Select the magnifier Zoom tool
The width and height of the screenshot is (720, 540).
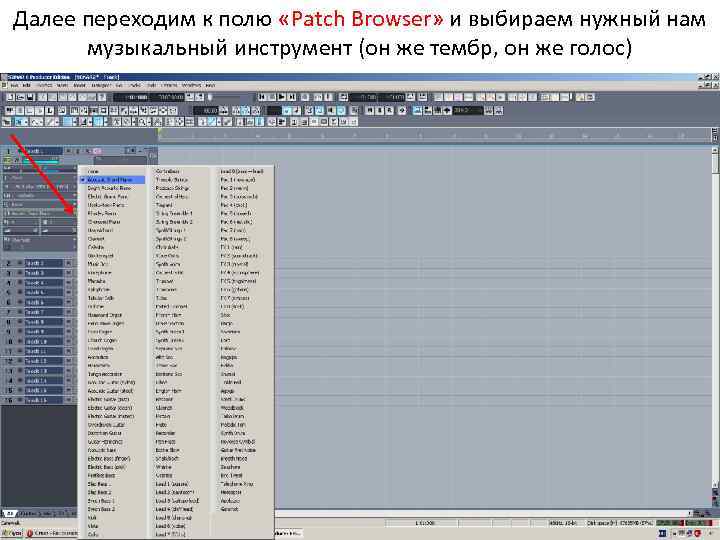coord(143,122)
